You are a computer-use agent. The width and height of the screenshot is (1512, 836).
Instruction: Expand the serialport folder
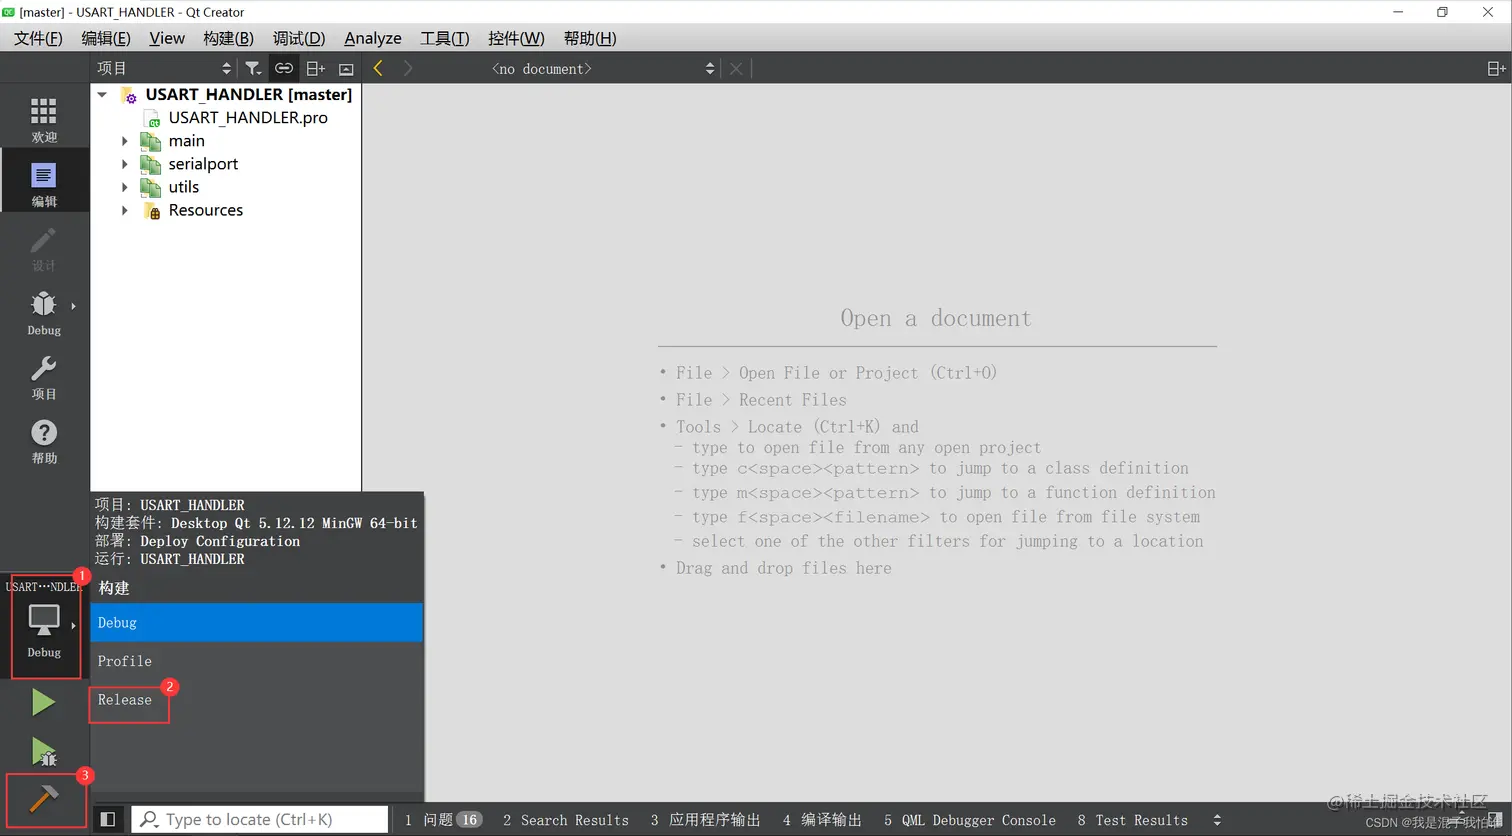[x=125, y=164]
